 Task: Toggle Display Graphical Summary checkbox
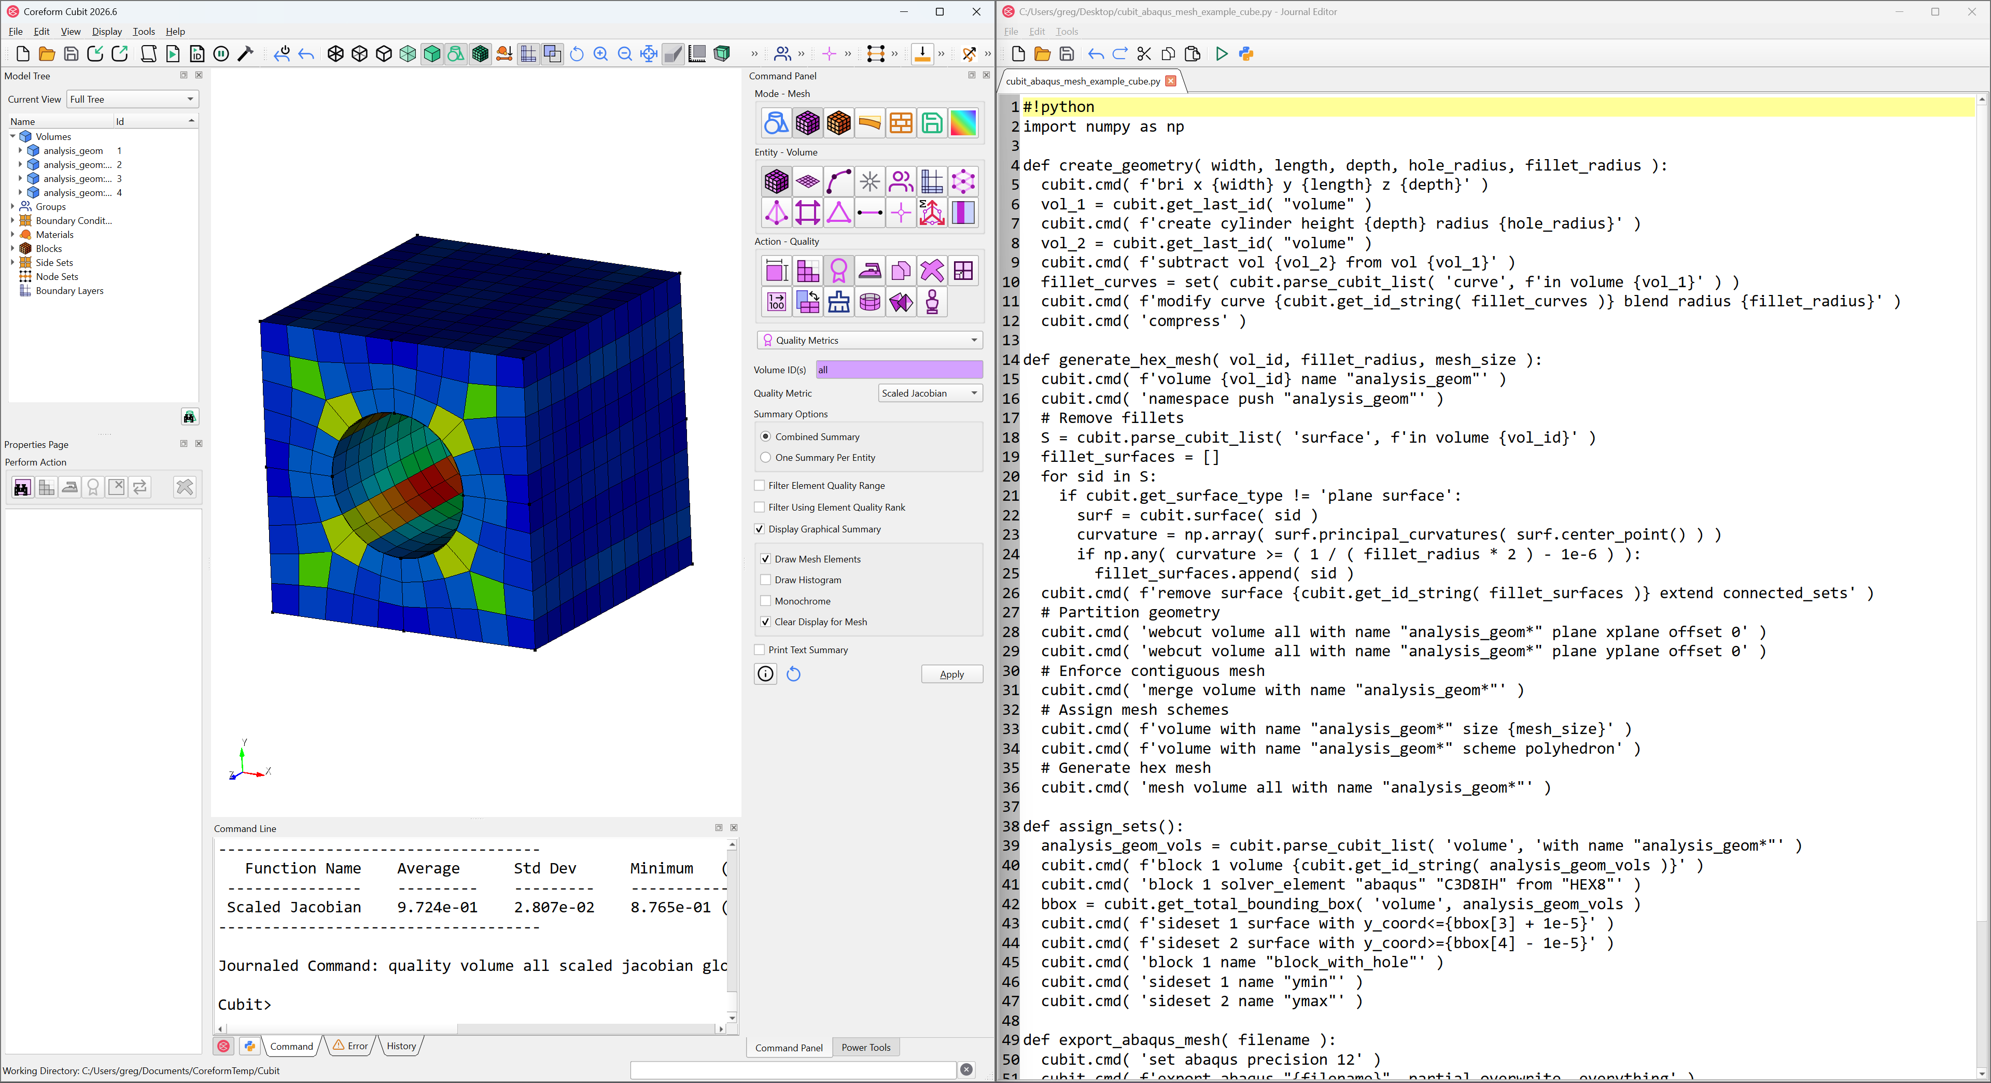(x=760, y=529)
